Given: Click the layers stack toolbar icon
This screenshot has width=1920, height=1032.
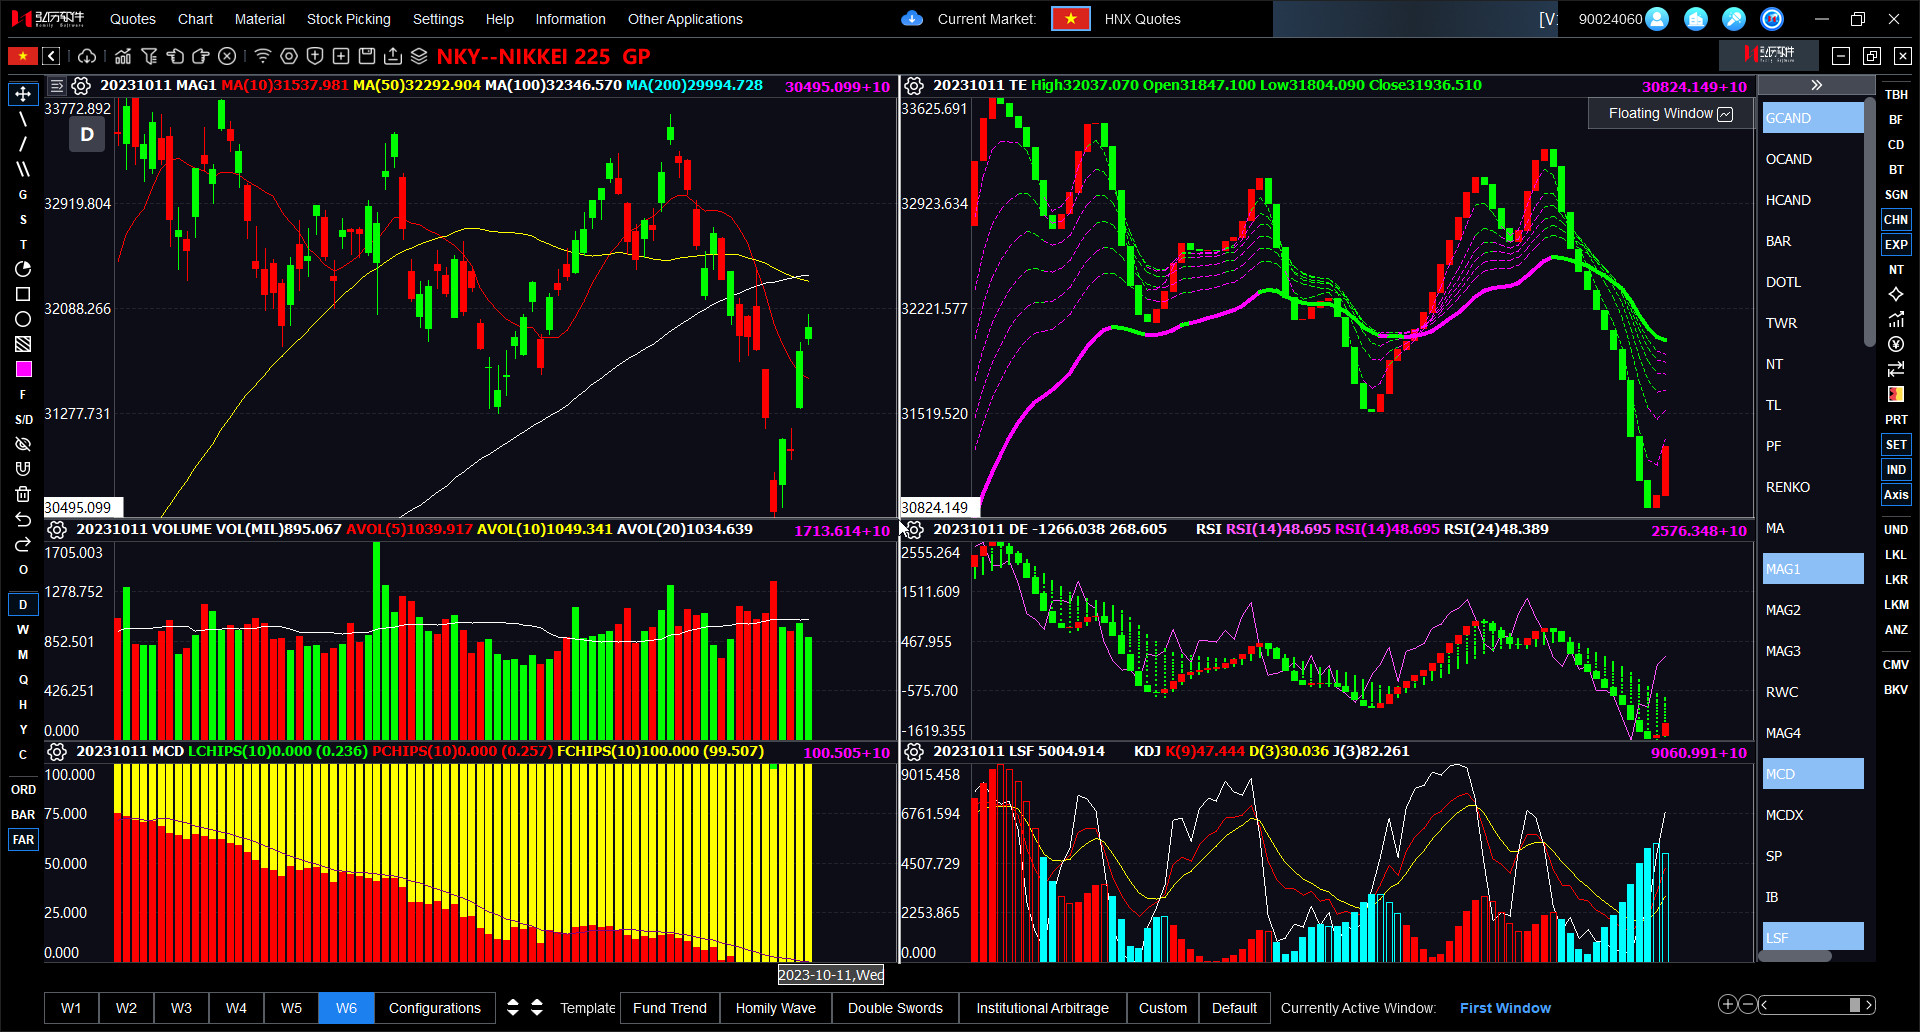Looking at the screenshot, I should (419, 56).
